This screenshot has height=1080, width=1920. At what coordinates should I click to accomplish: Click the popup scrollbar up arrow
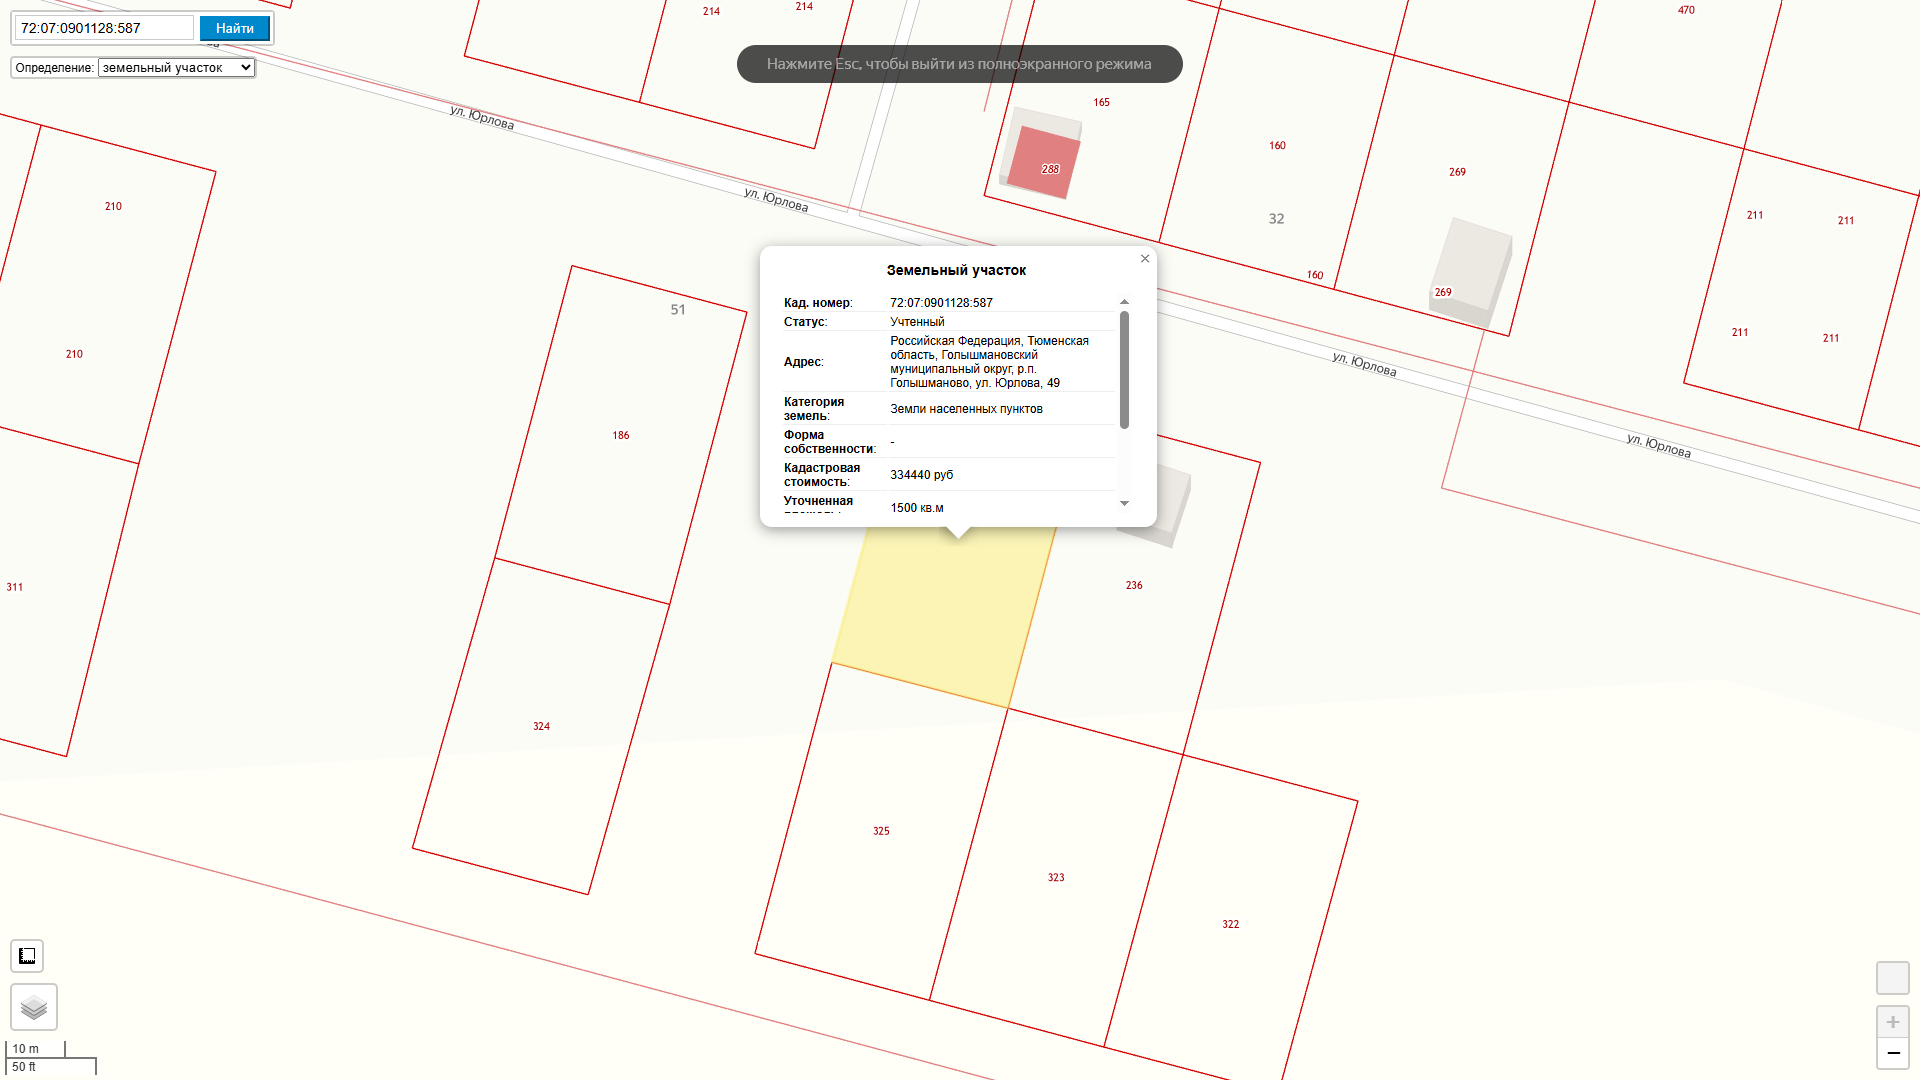point(1124,302)
